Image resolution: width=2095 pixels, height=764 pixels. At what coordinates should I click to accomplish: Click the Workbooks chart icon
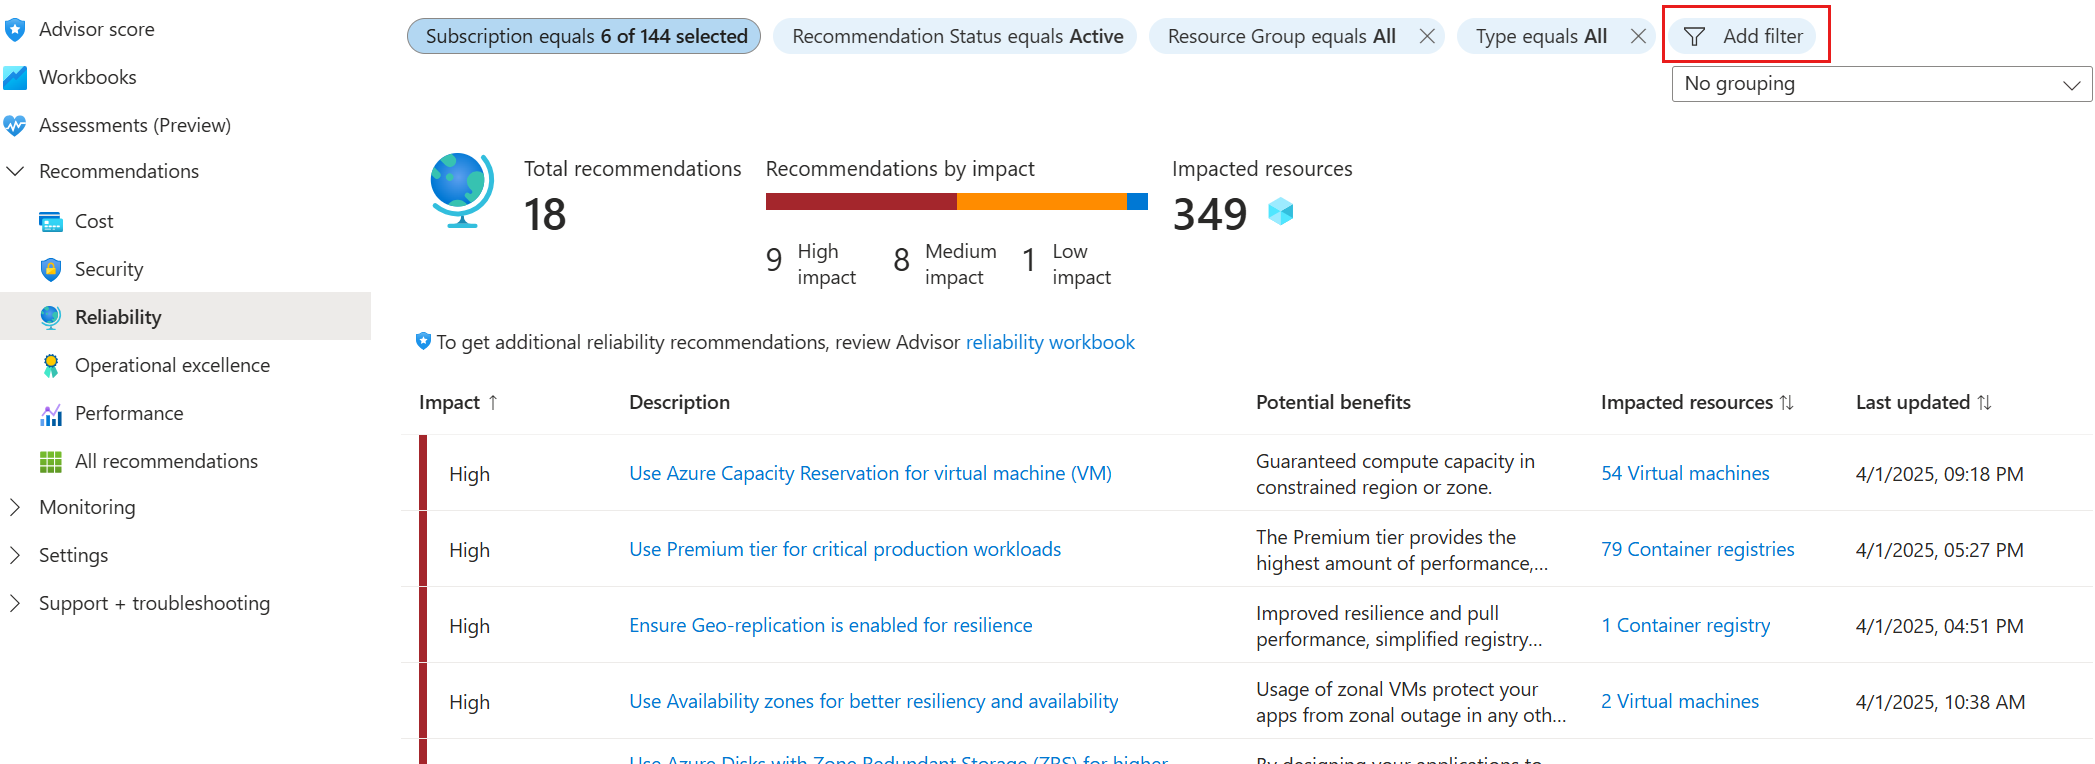(15, 77)
